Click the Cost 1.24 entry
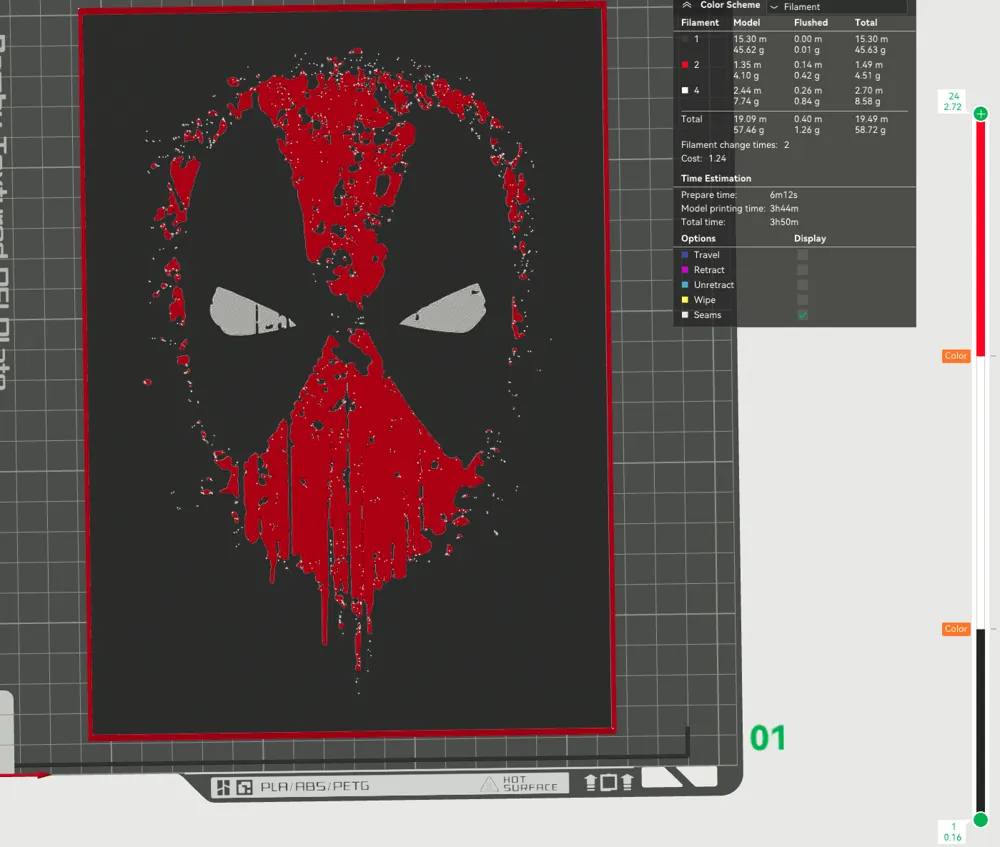Screen dimensions: 1000x847 [703, 158]
